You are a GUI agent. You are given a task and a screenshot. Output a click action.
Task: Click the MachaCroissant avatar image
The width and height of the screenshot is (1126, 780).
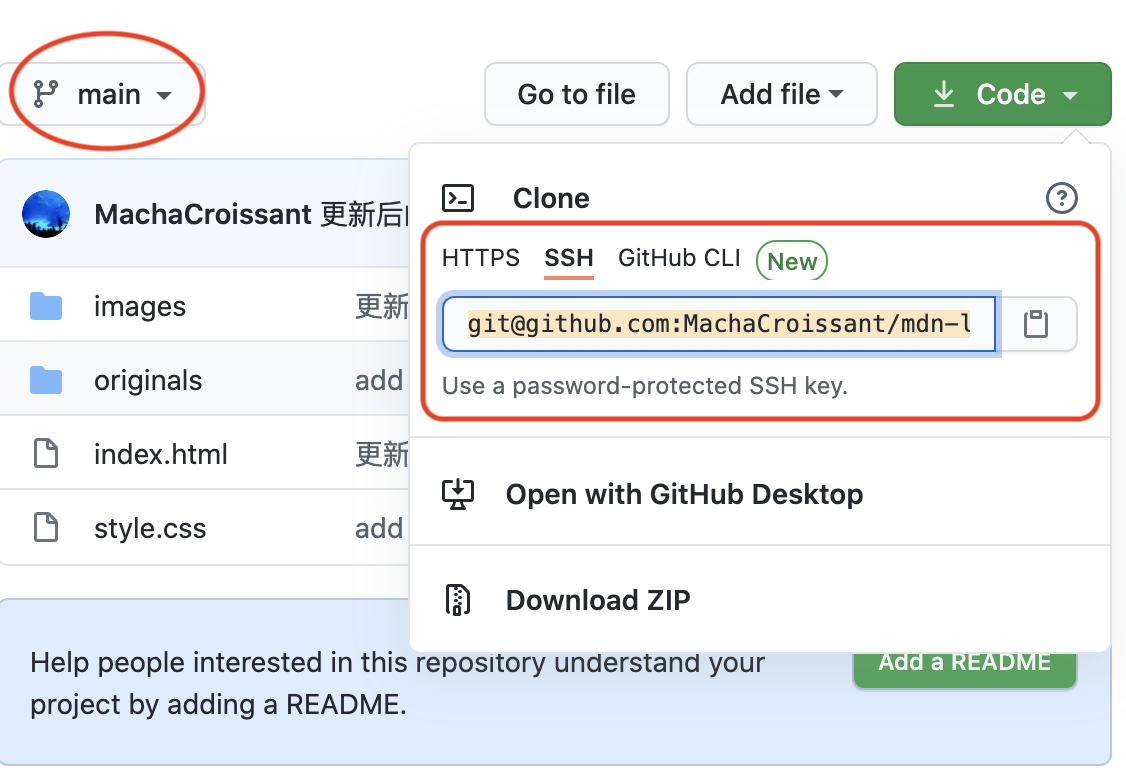pos(46,214)
